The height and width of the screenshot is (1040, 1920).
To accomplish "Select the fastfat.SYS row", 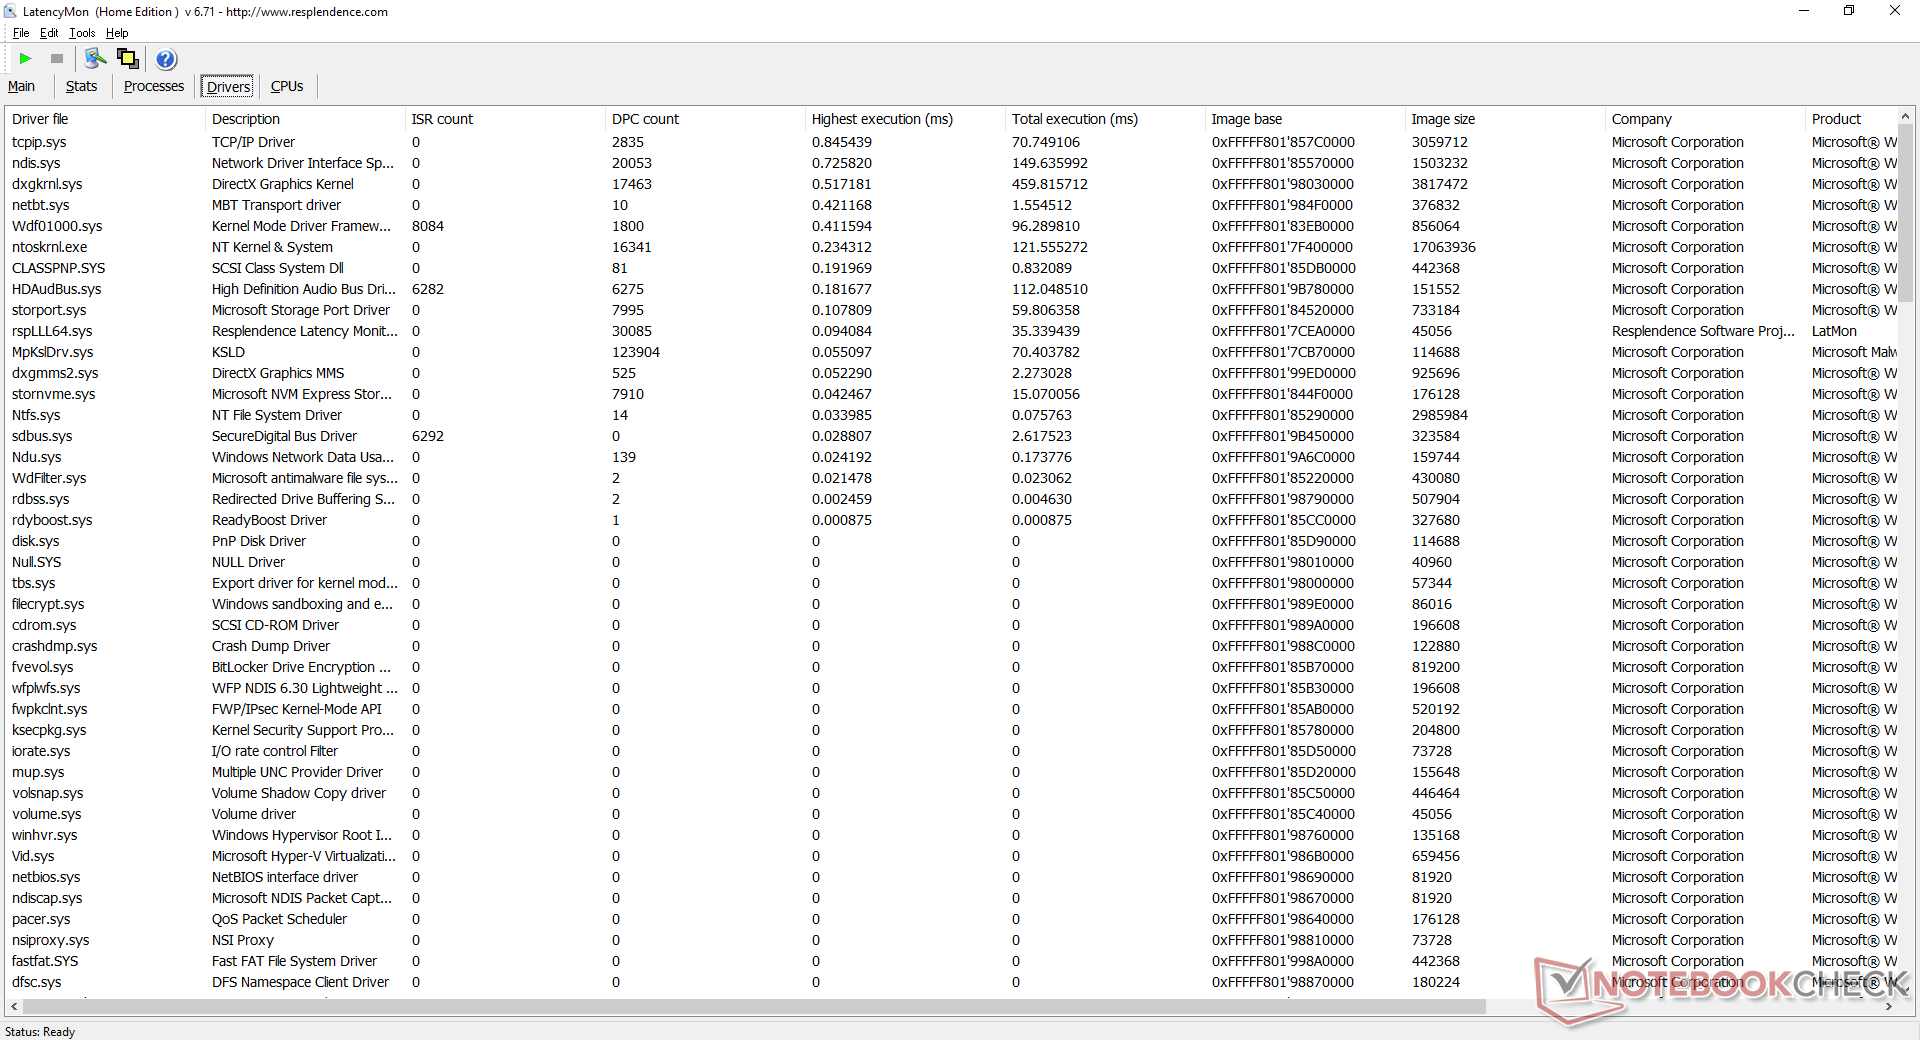I will 951,961.
